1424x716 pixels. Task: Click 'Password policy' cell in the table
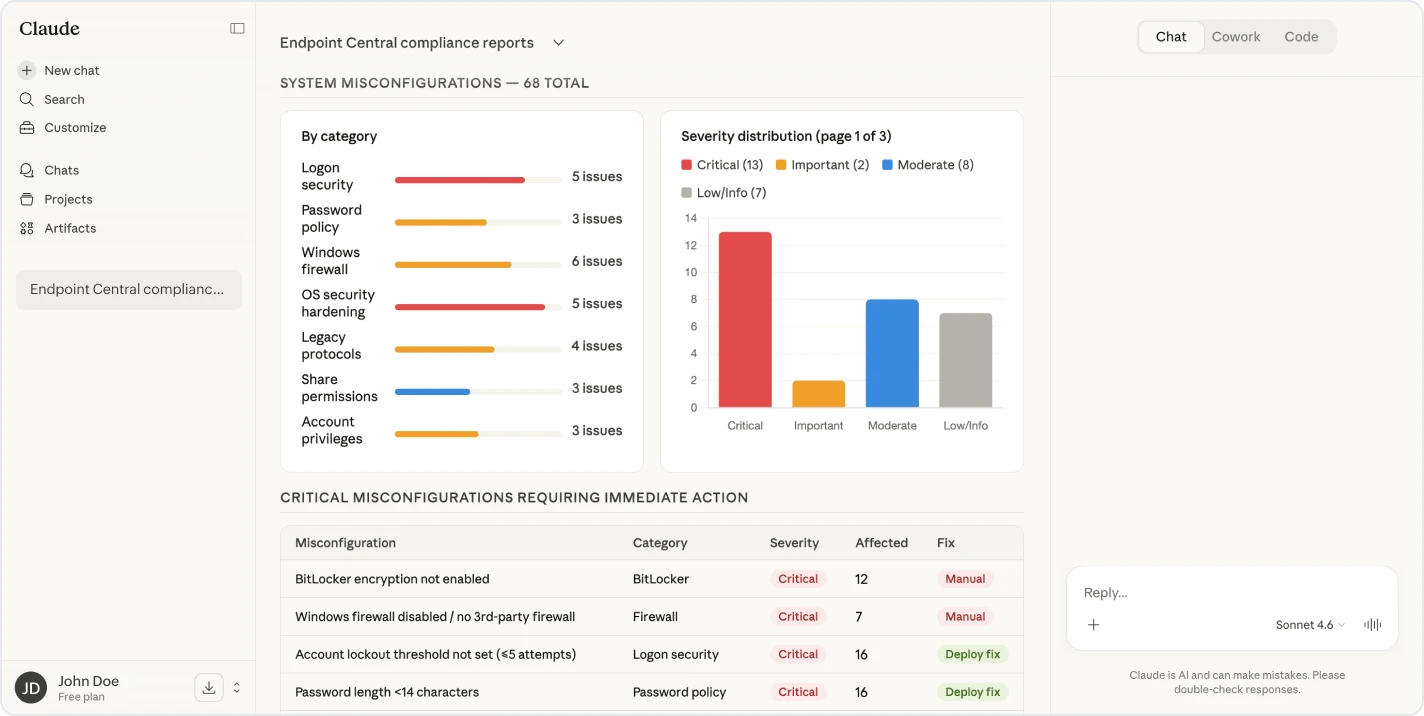click(x=680, y=692)
